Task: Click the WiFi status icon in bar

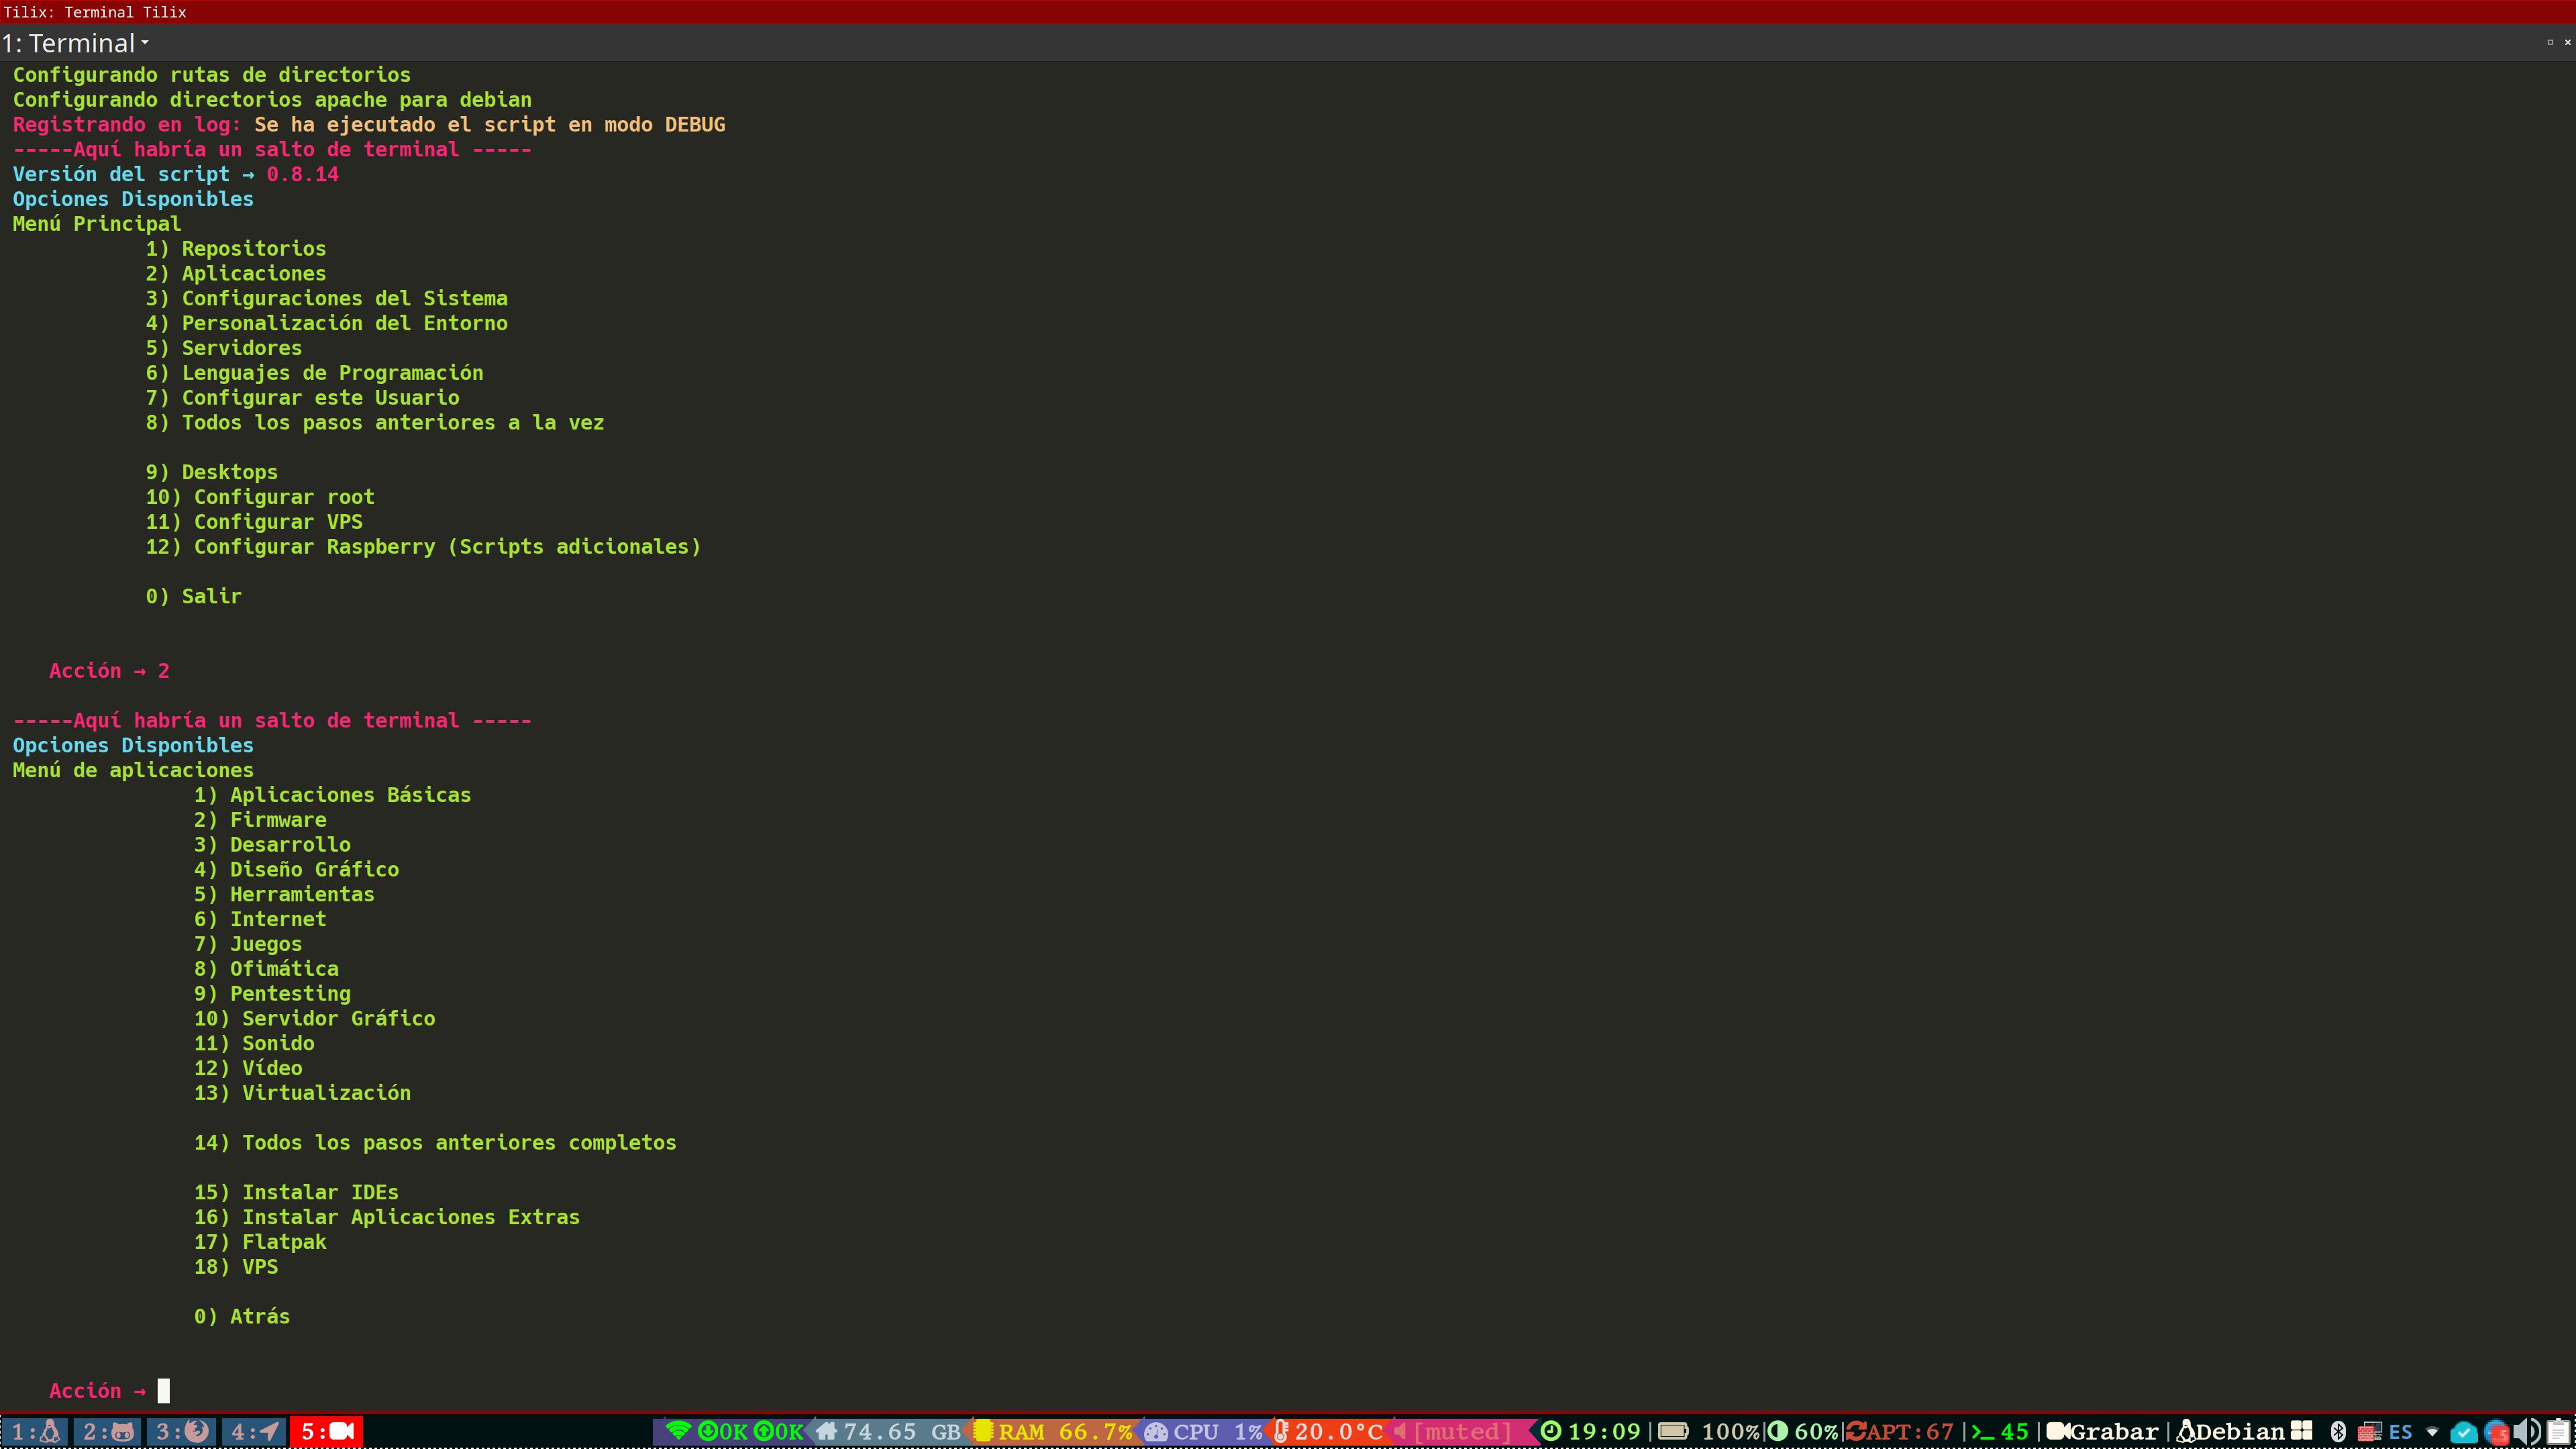Action: click(679, 1431)
